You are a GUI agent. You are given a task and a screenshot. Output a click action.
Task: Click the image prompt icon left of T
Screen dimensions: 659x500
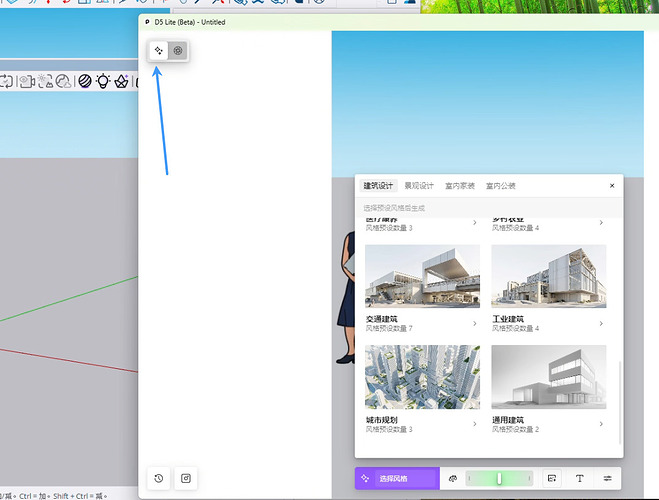(552, 479)
